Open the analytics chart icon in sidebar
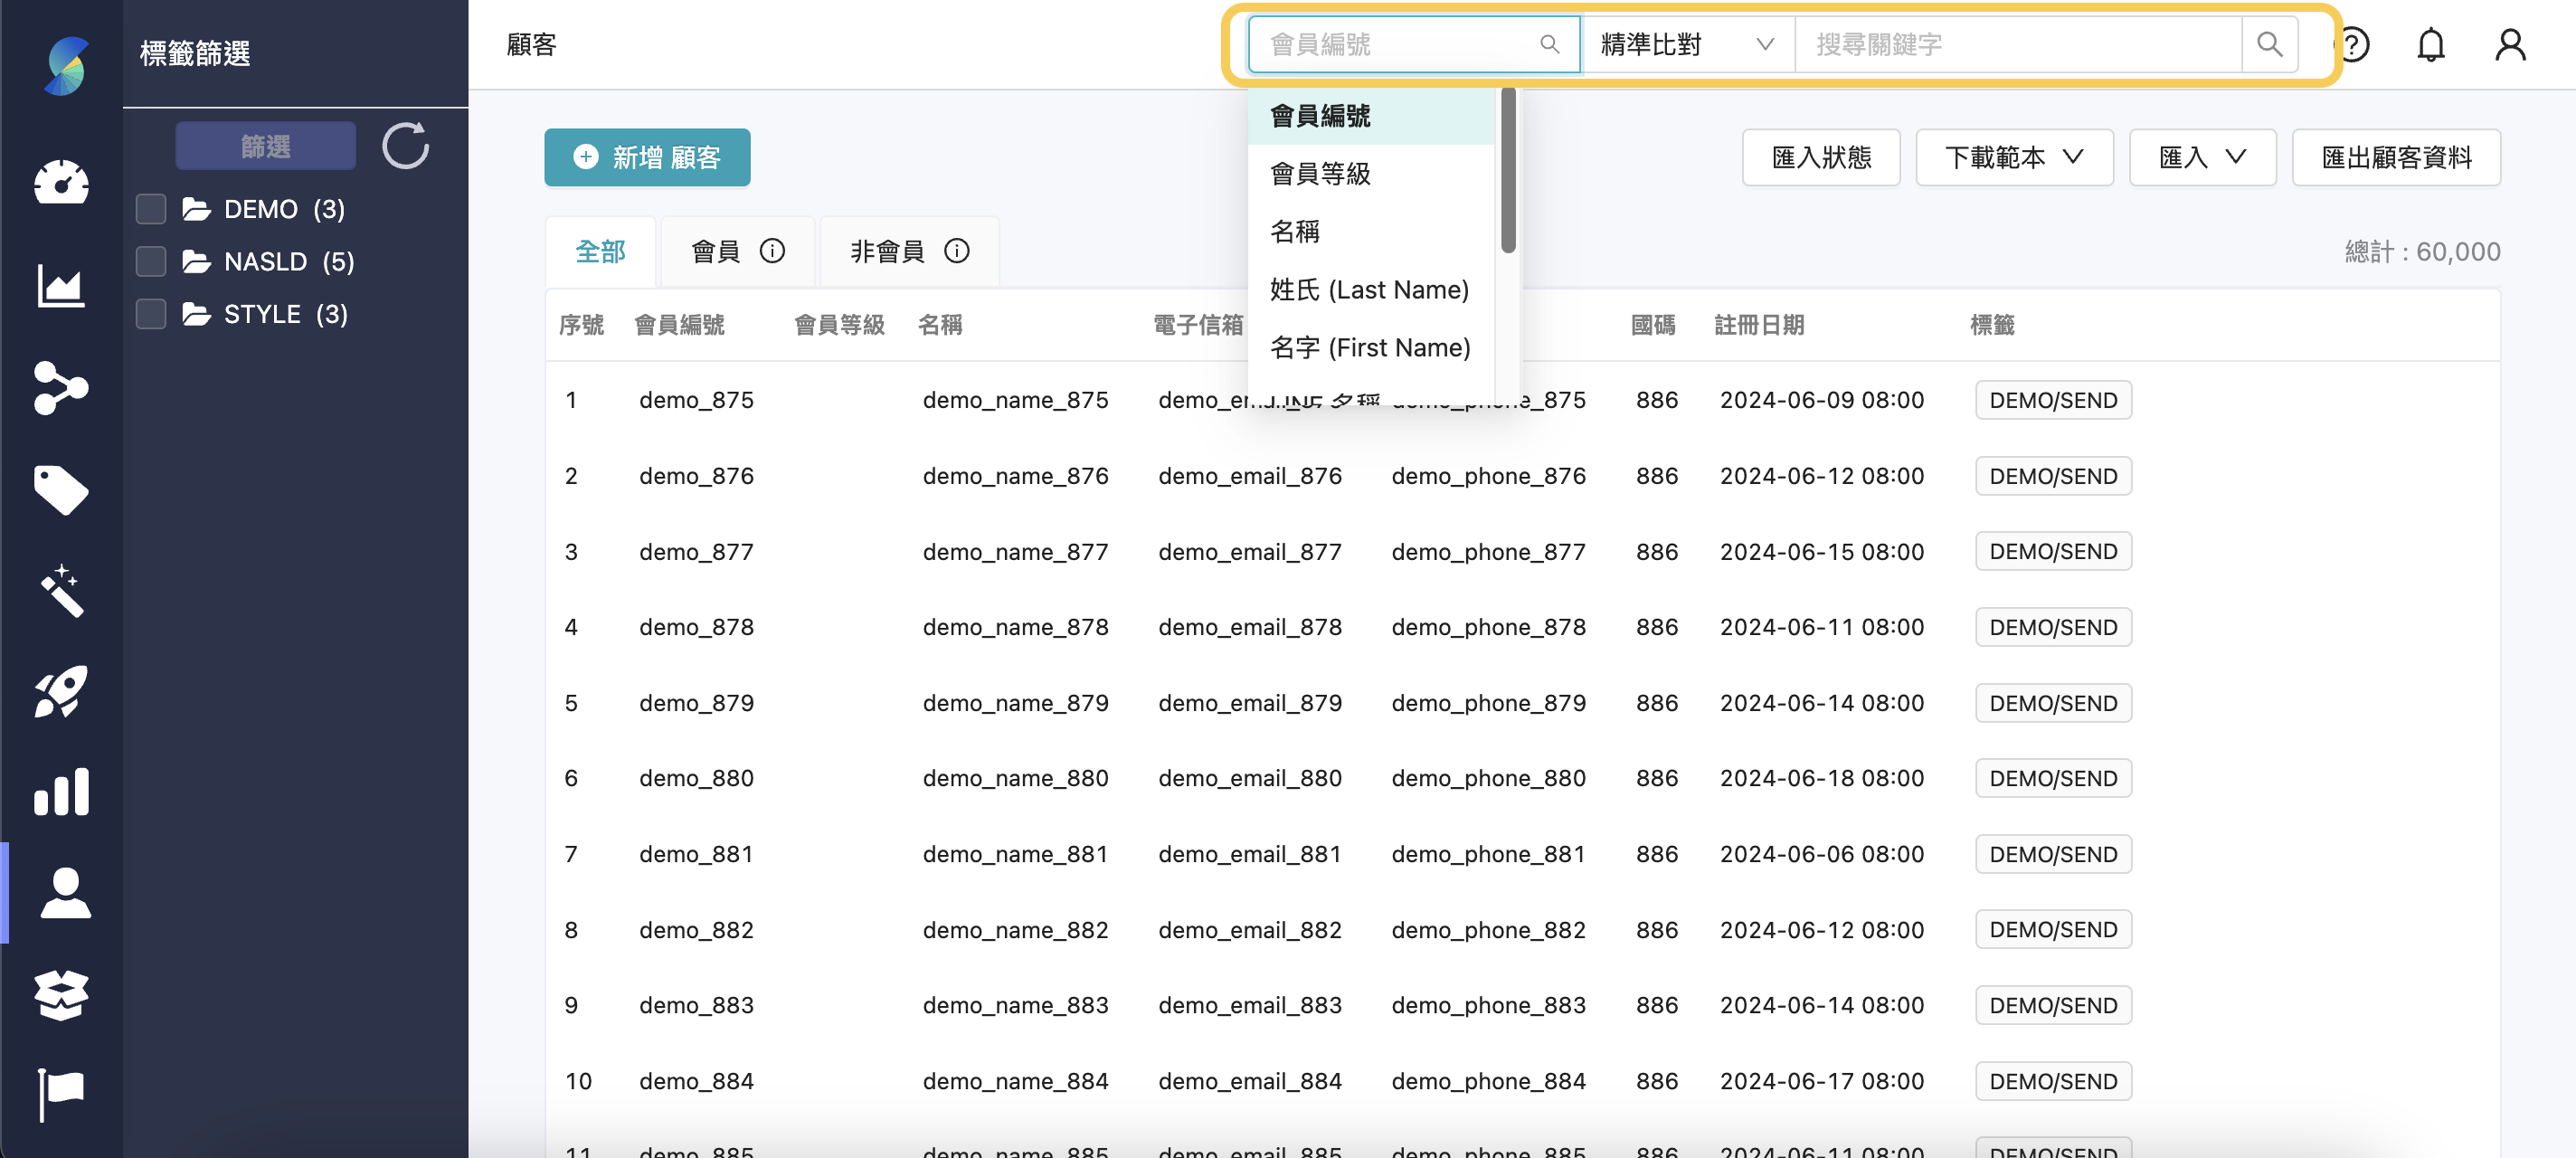The image size is (2576, 1158). pos(62,285)
